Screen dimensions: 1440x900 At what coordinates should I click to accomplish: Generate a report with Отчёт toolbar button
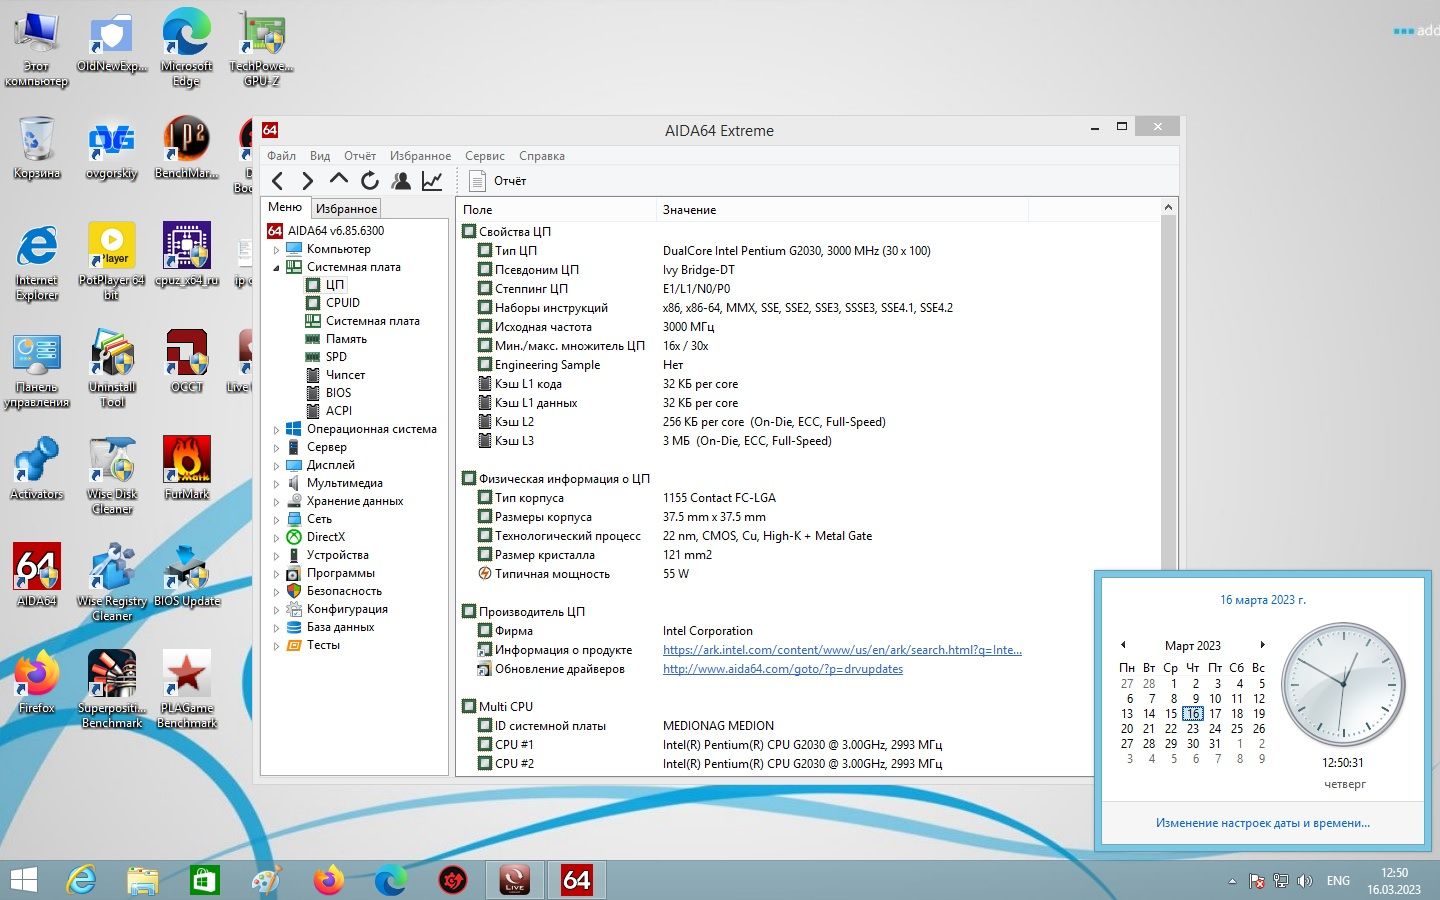(x=498, y=181)
